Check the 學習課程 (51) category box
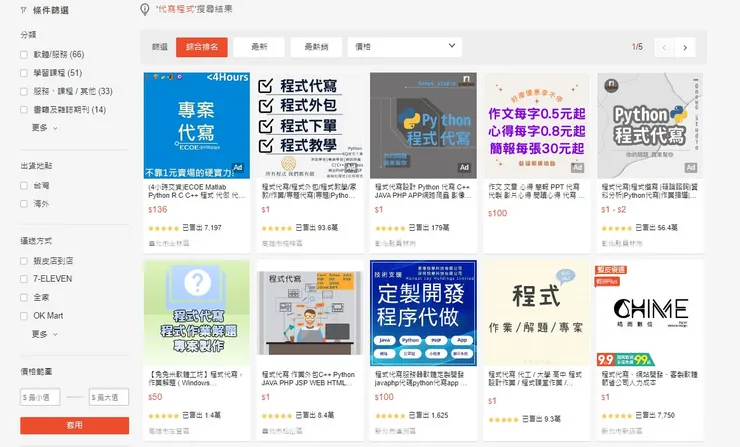 [x=24, y=73]
